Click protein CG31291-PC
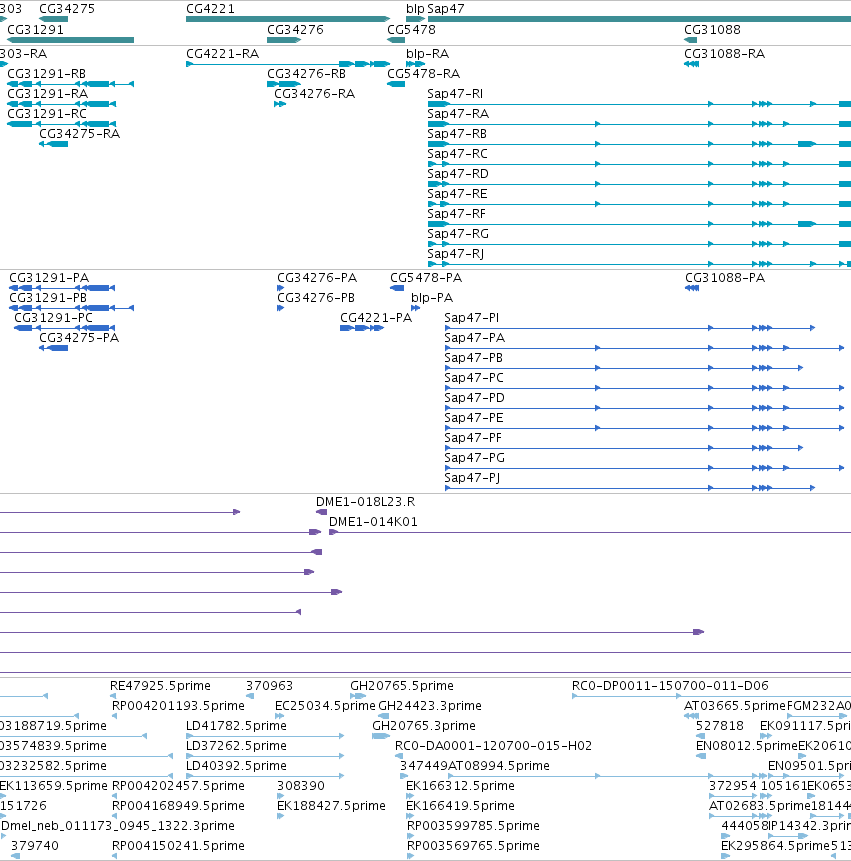The height and width of the screenshot is (861, 851). [x=53, y=318]
